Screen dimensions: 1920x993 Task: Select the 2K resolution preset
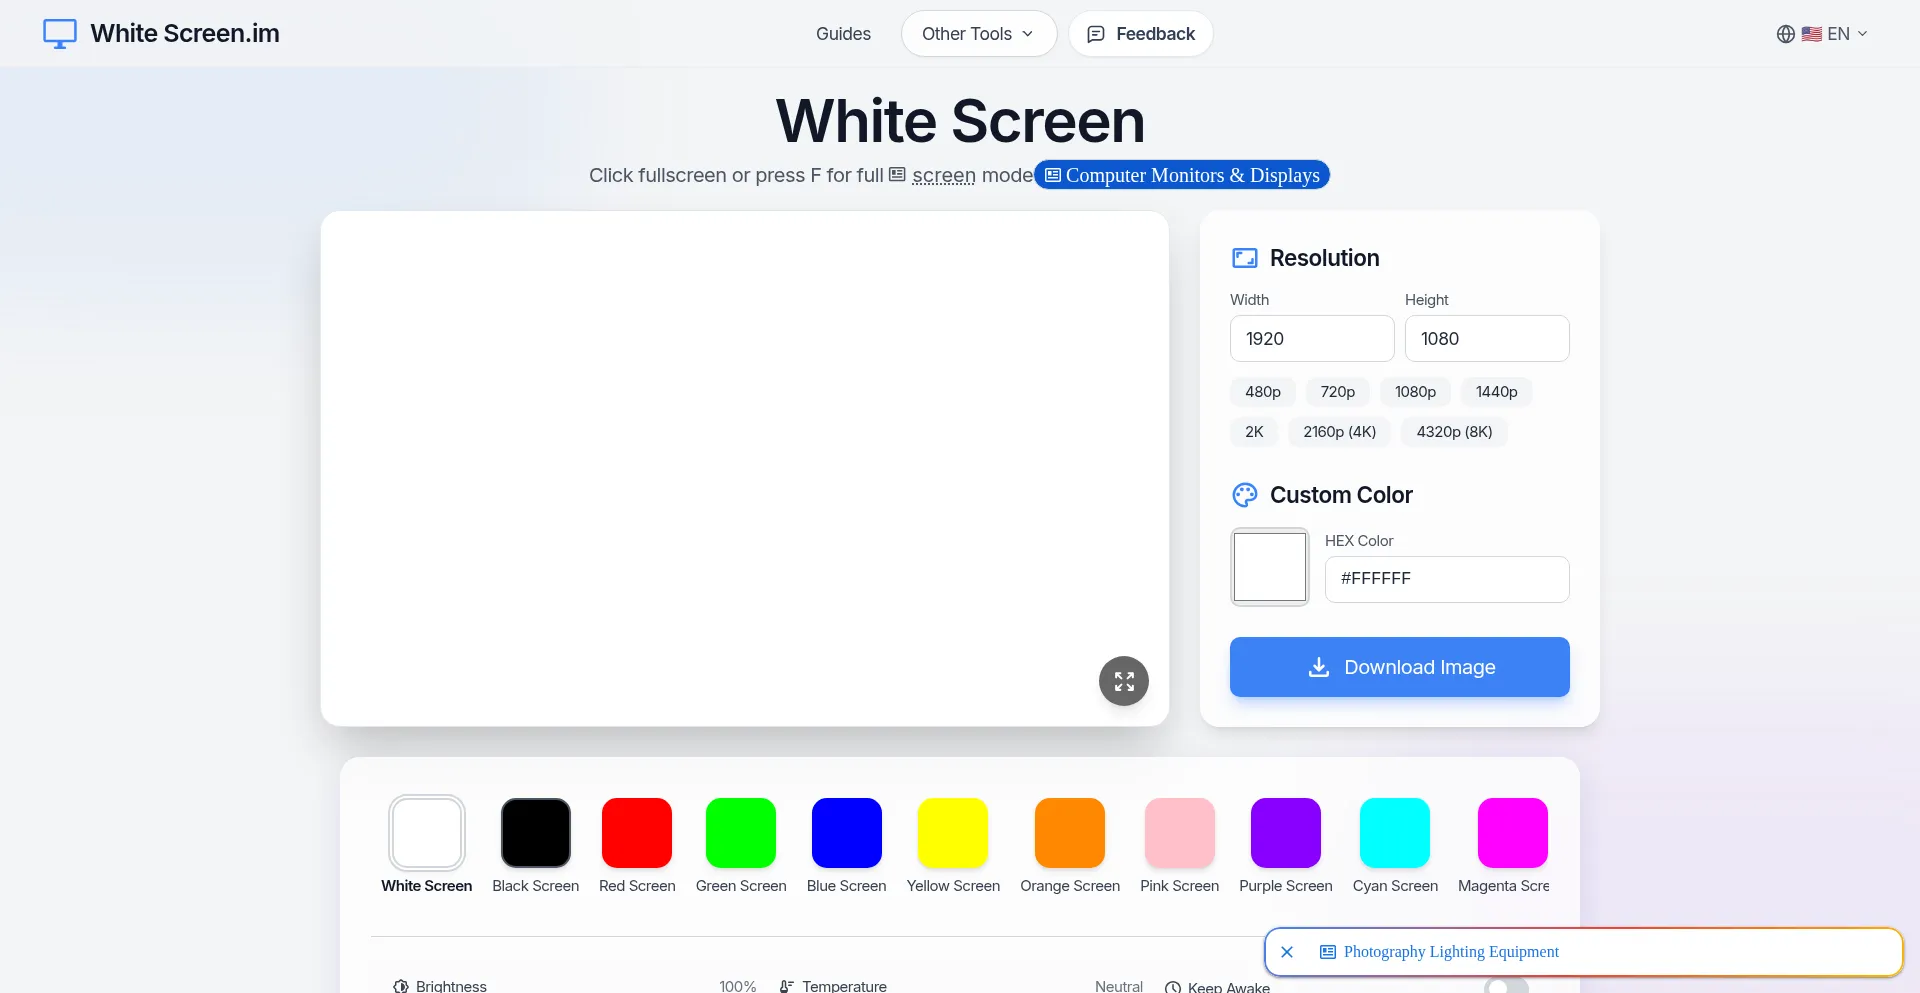[1254, 432]
